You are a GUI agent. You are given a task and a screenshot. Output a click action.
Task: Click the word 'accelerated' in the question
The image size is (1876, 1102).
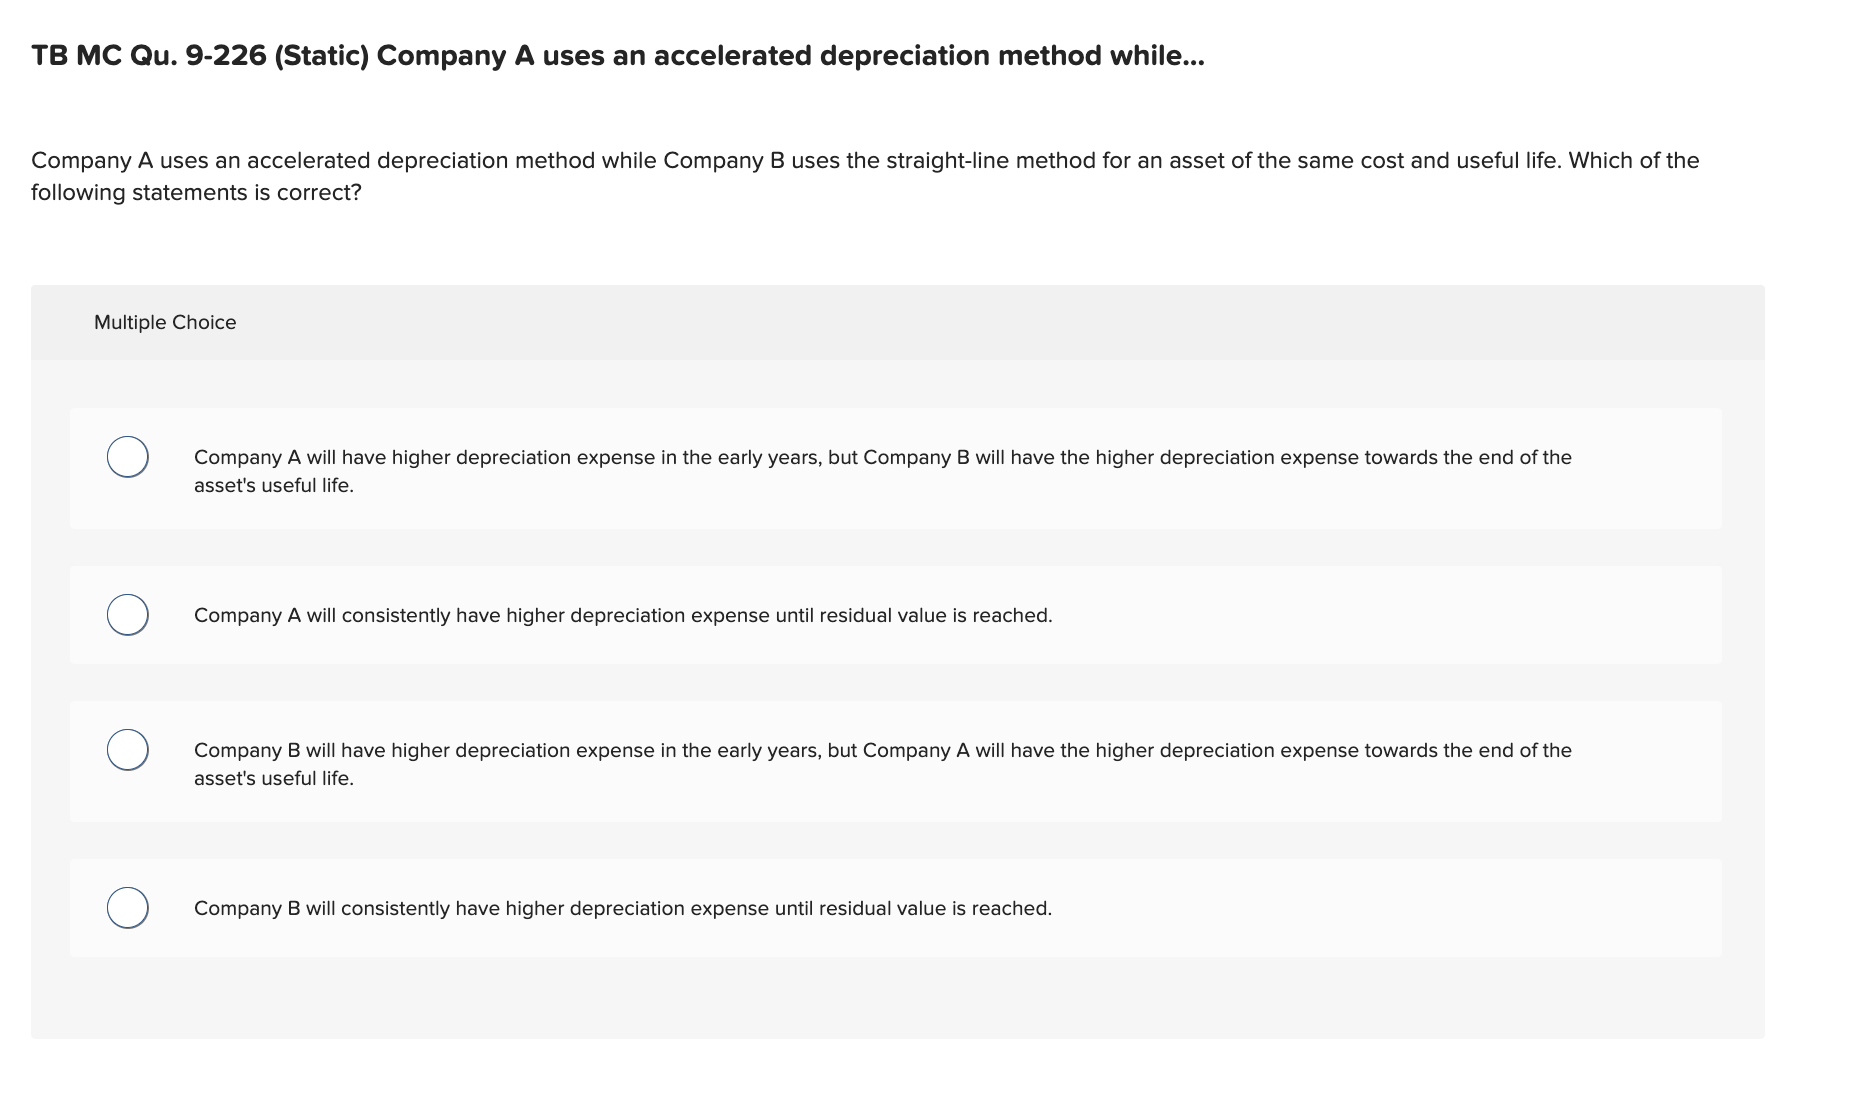tap(312, 159)
